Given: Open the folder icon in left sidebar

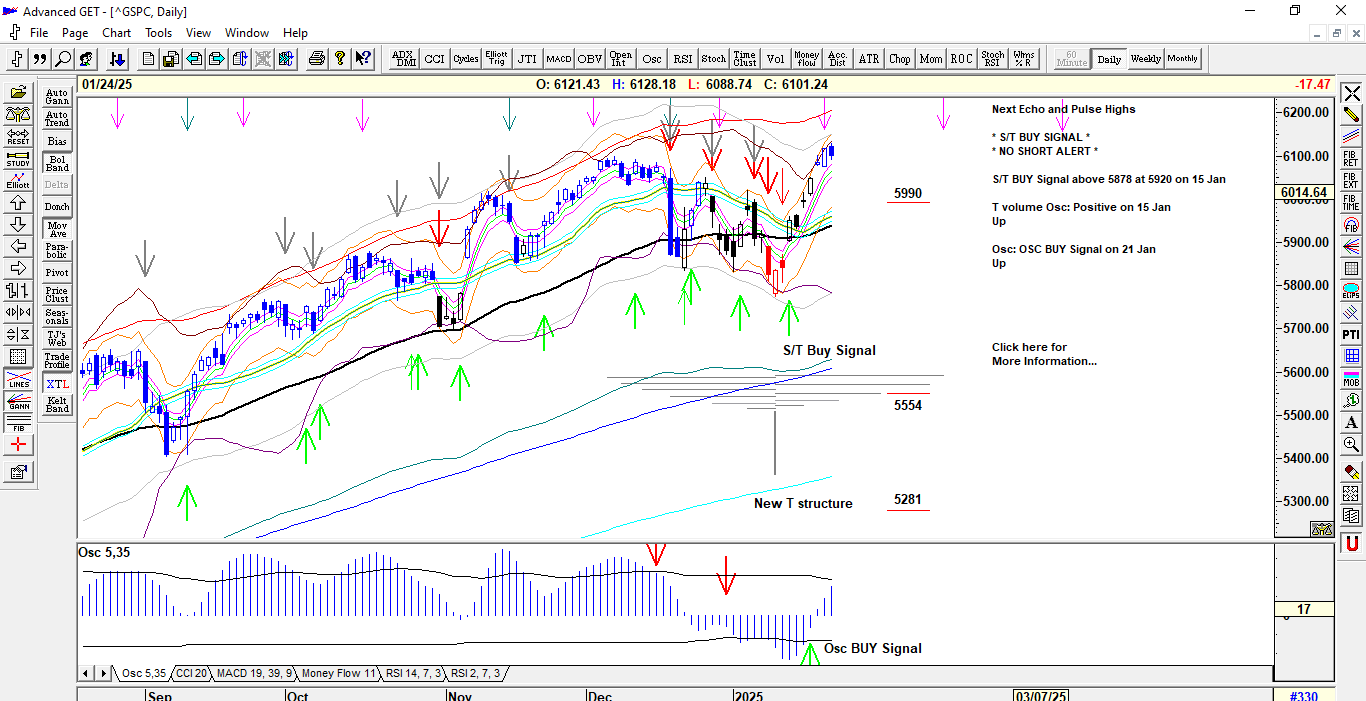Looking at the screenshot, I should (18, 94).
